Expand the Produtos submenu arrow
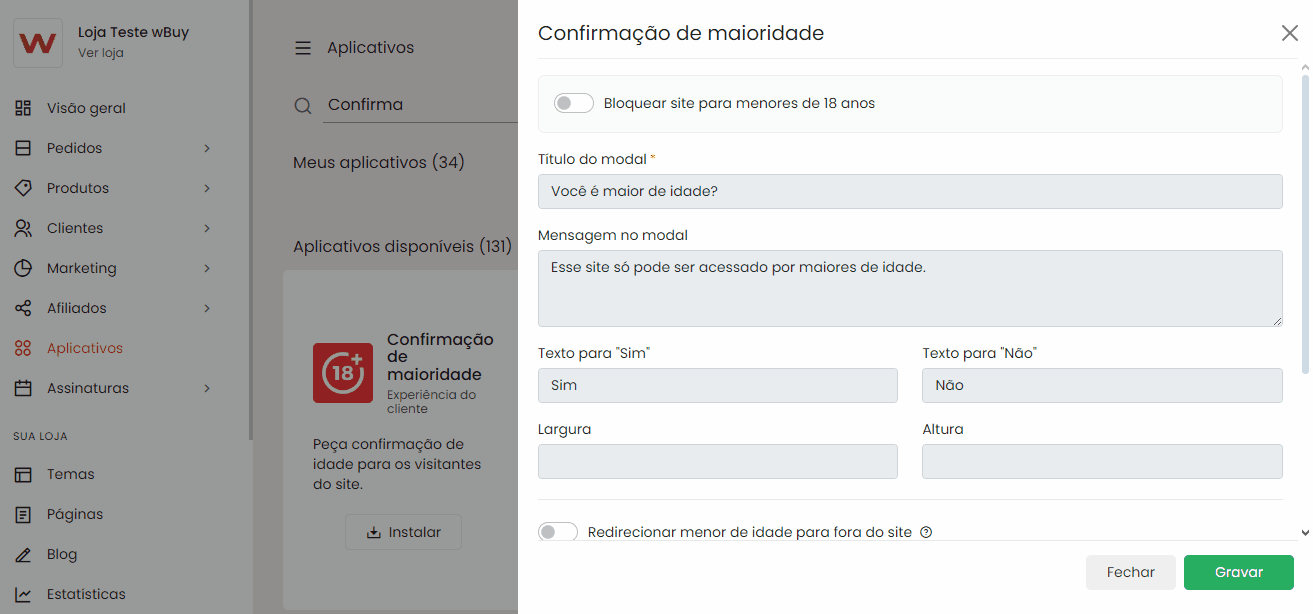 click(207, 188)
